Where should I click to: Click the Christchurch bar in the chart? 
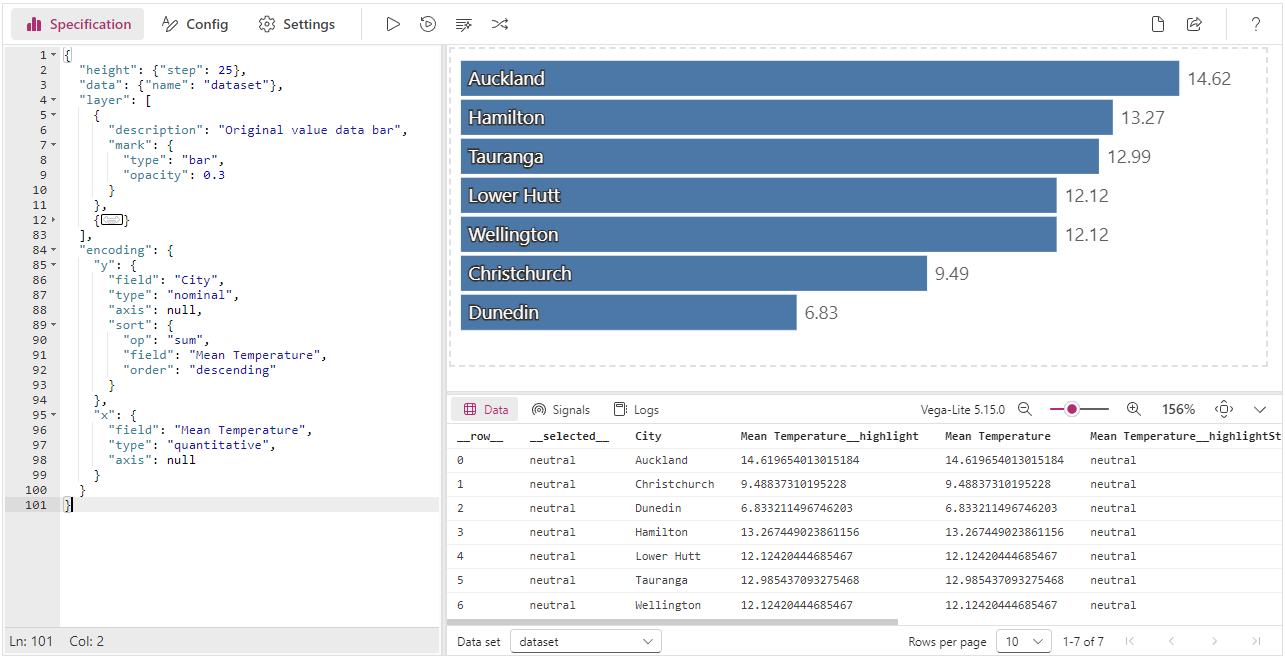click(694, 273)
